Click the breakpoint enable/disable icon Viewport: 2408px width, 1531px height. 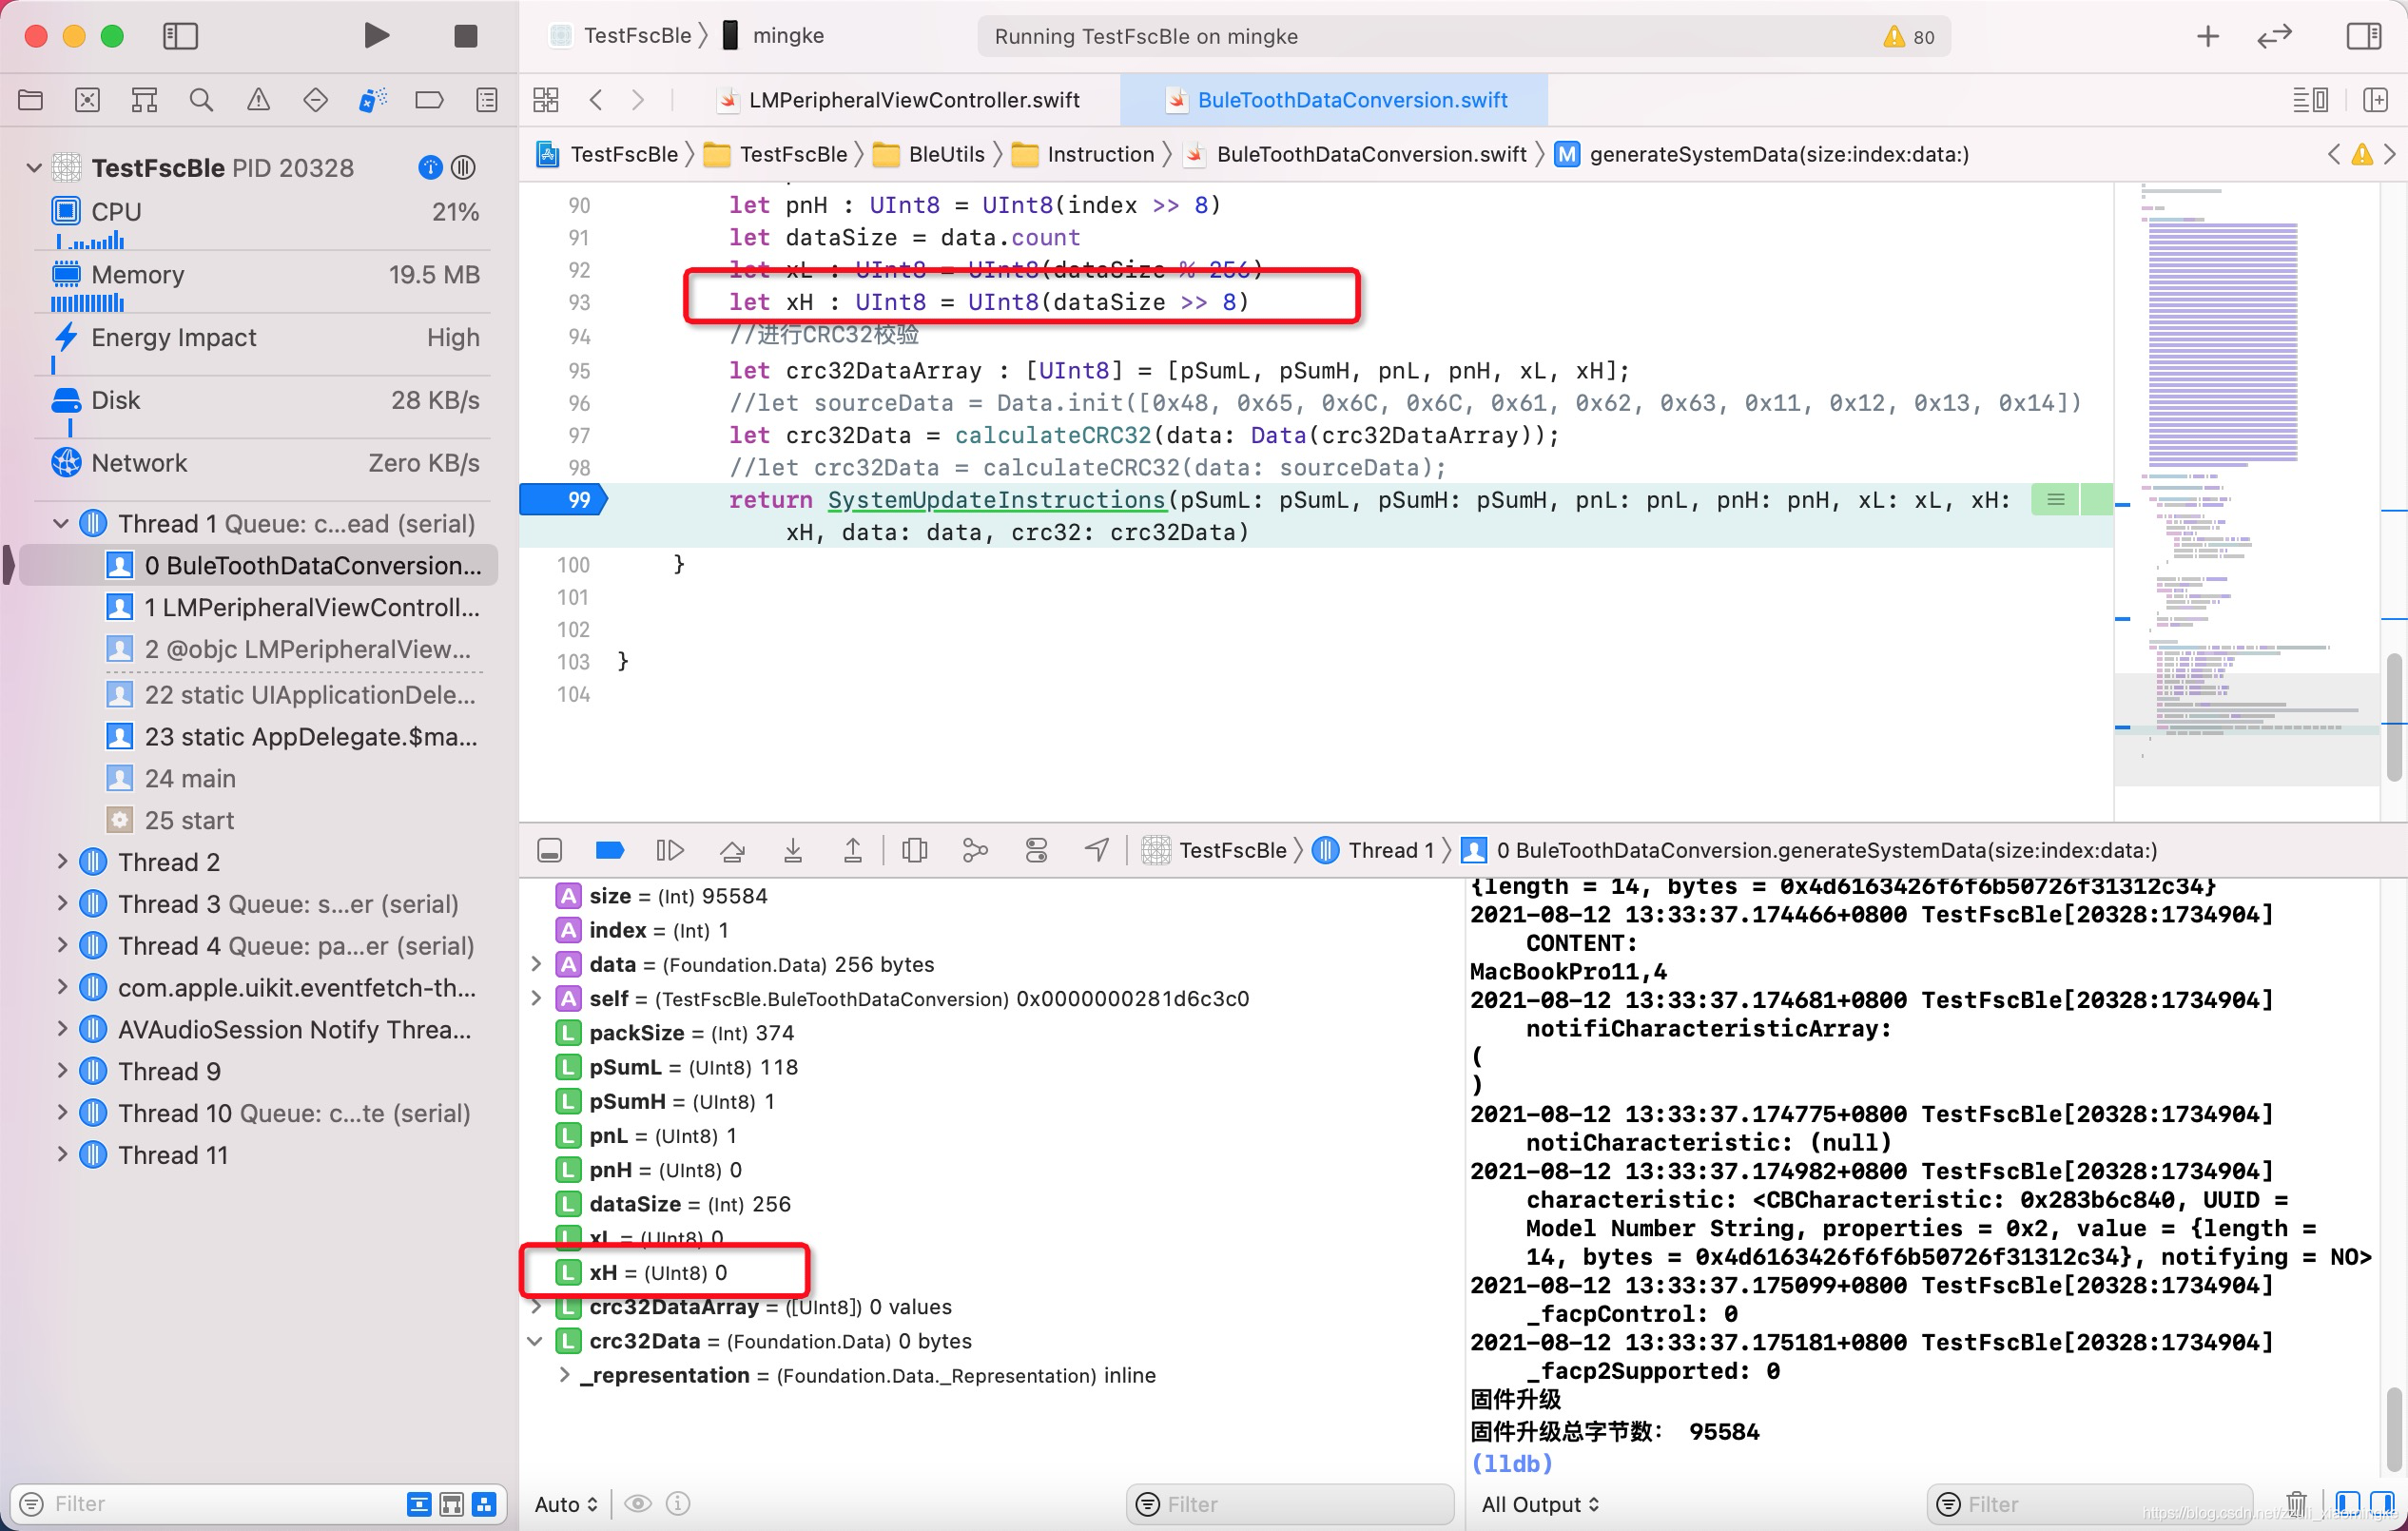[x=612, y=850]
